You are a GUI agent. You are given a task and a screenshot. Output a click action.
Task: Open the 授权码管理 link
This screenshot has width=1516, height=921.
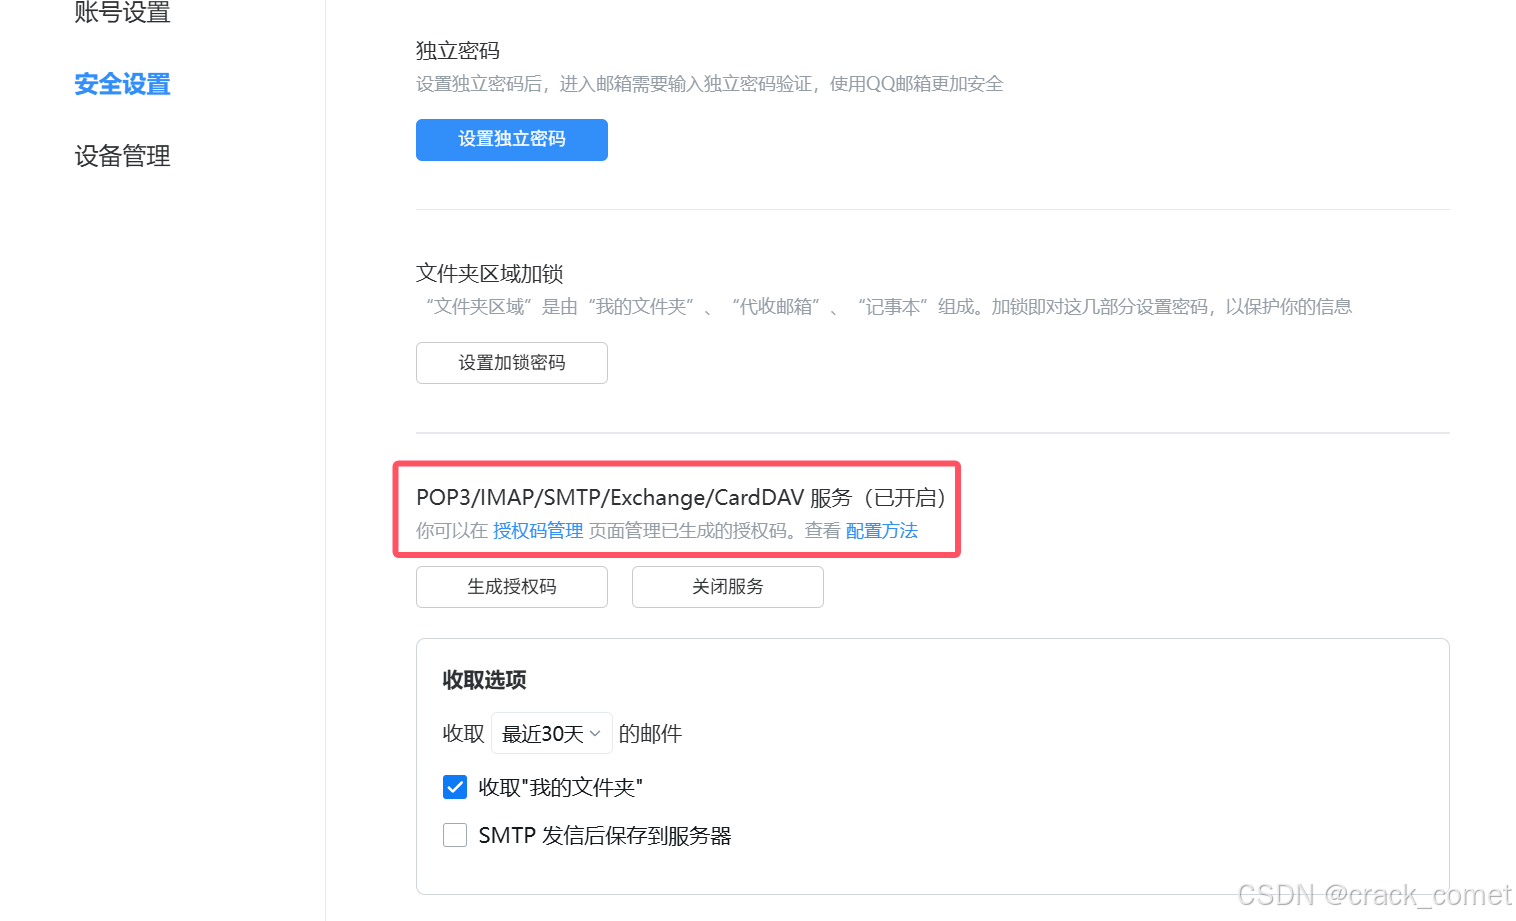tap(537, 530)
